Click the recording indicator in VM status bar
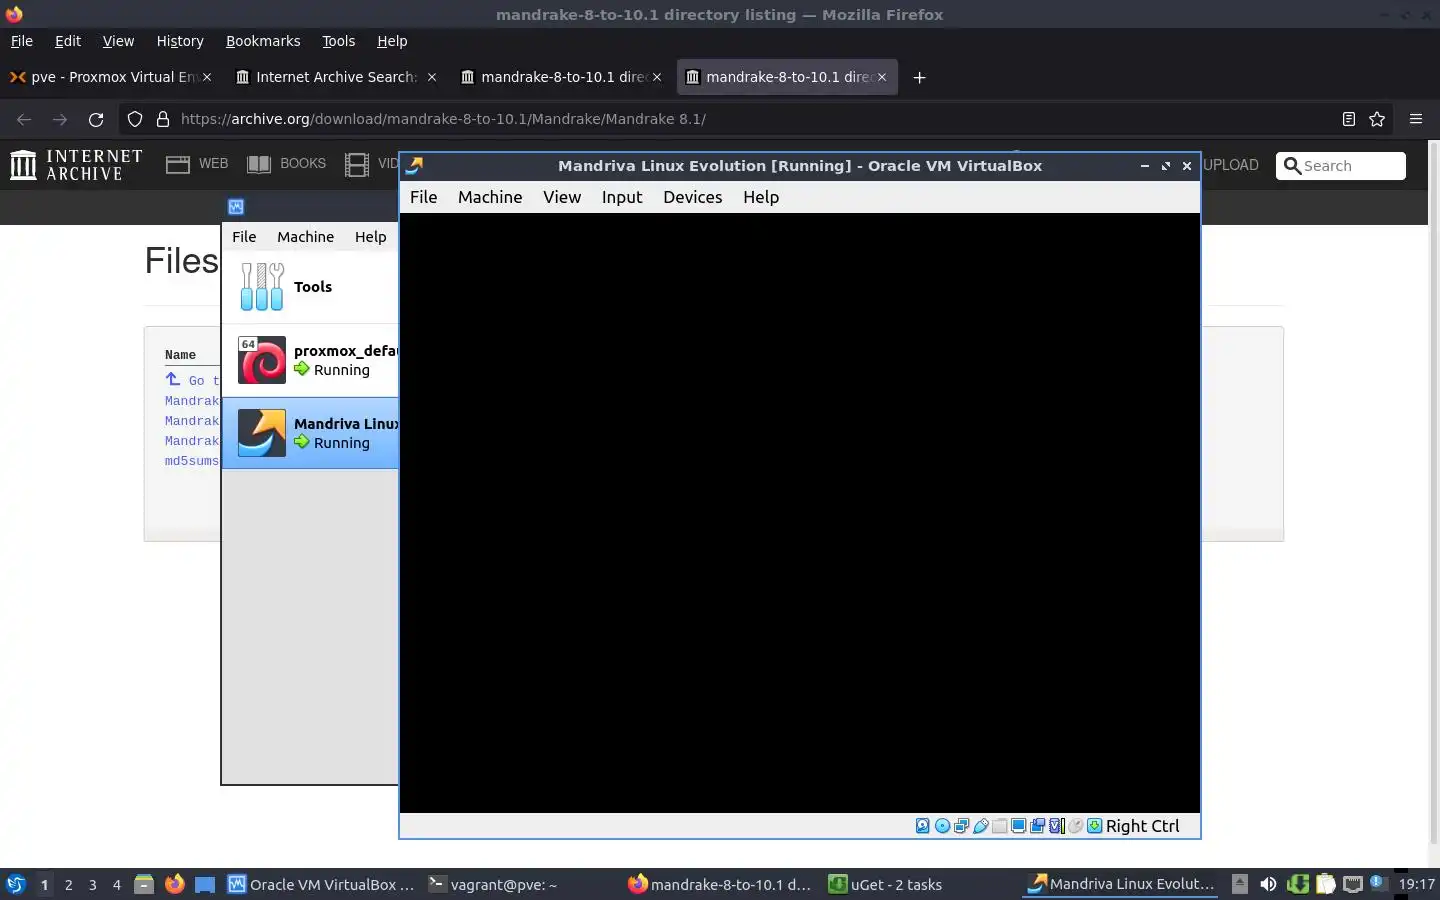This screenshot has width=1440, height=900. [1037, 826]
